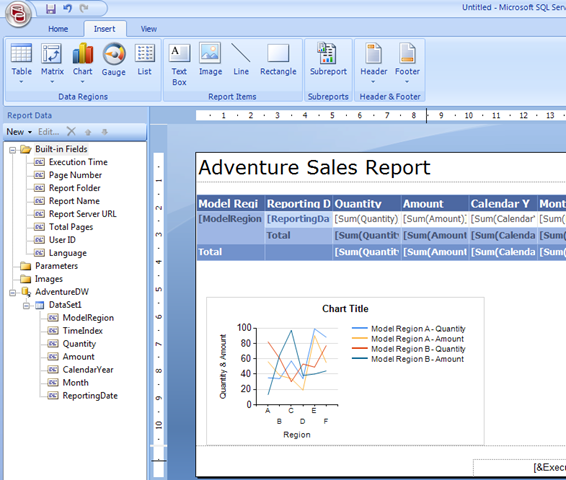Viewport: 566px width, 480px height.
Task: Insert a List data region
Action: 144,60
